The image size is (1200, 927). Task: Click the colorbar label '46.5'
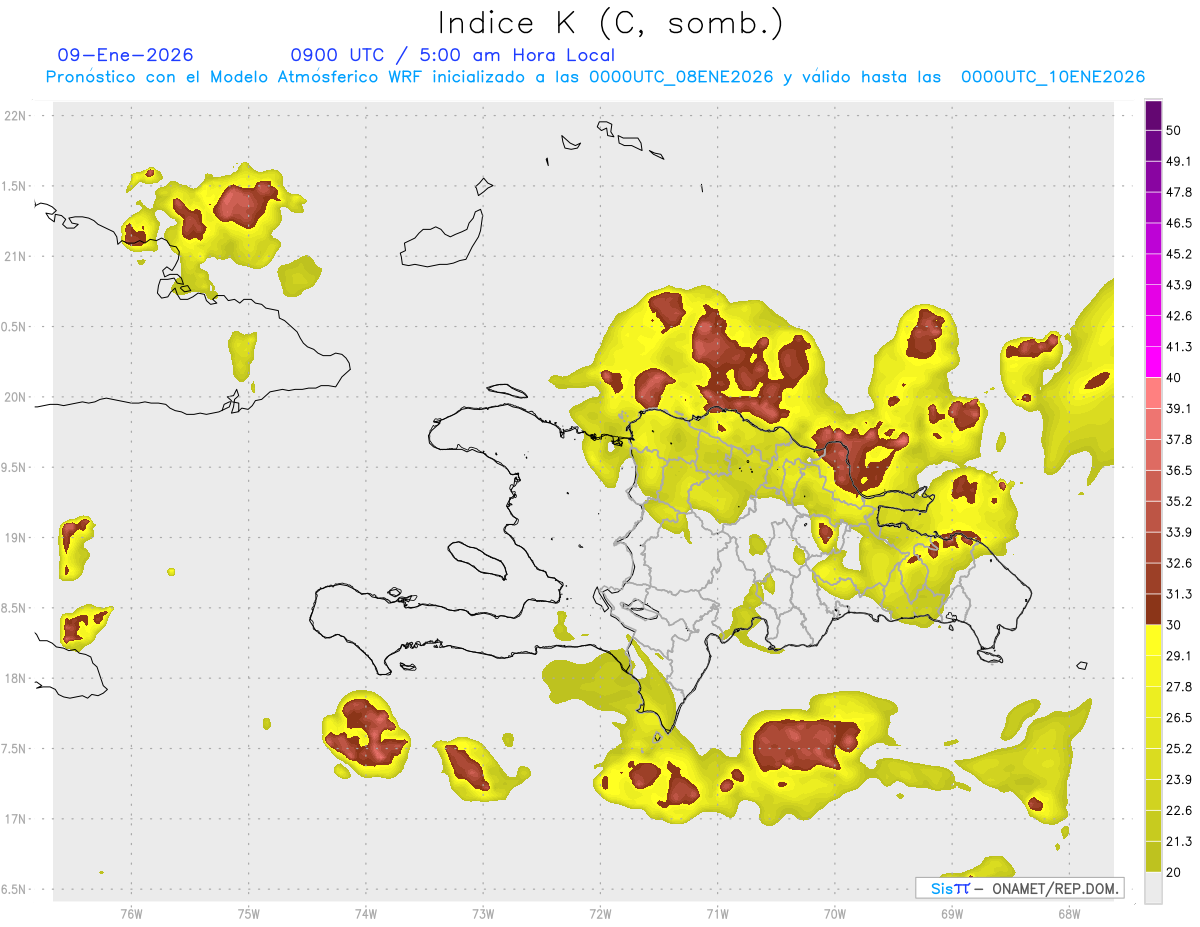click(x=1179, y=223)
